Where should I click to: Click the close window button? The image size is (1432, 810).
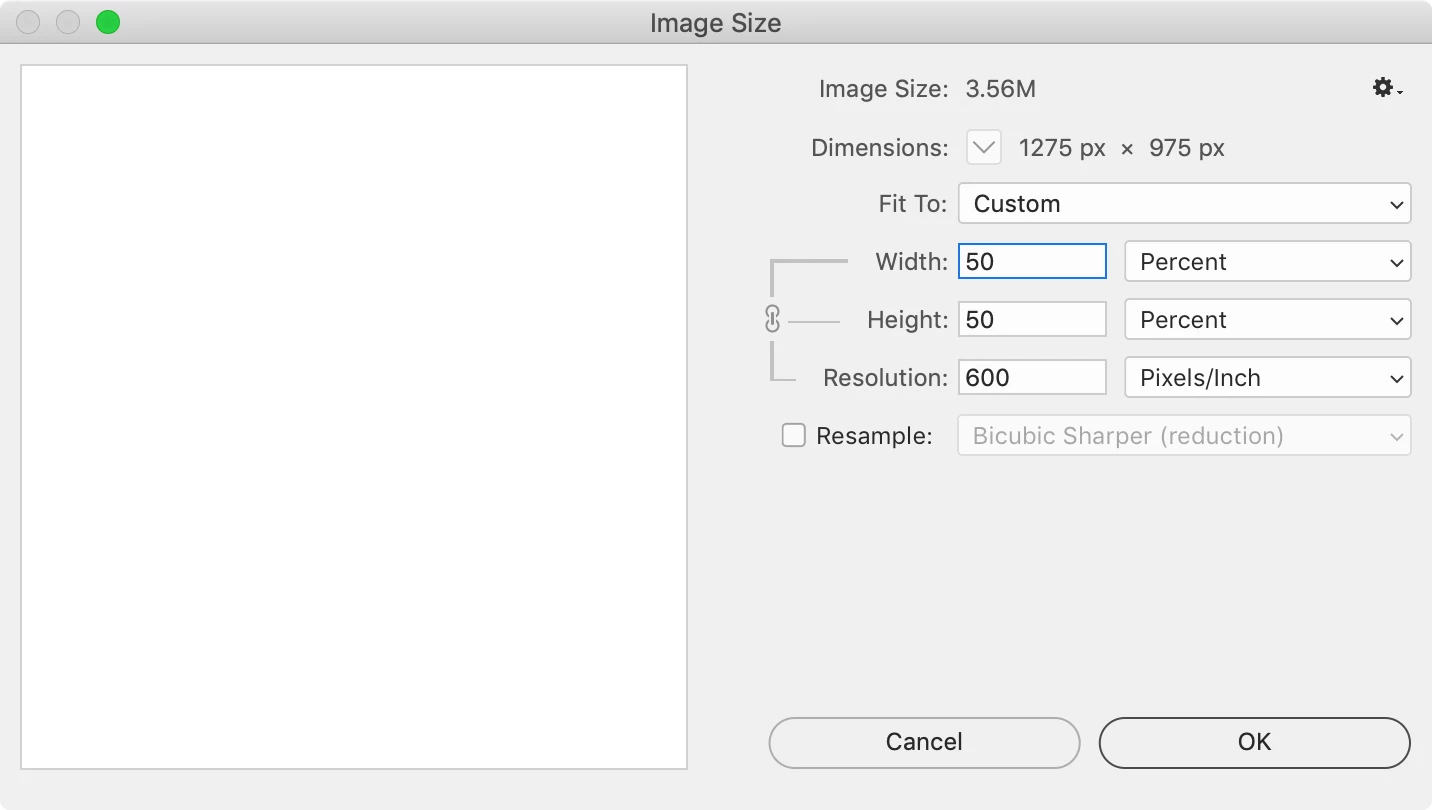[28, 22]
